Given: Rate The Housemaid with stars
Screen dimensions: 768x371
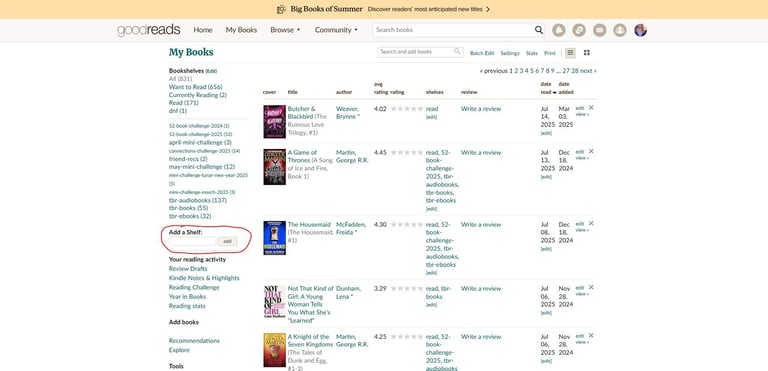Looking at the screenshot, I should tap(407, 224).
